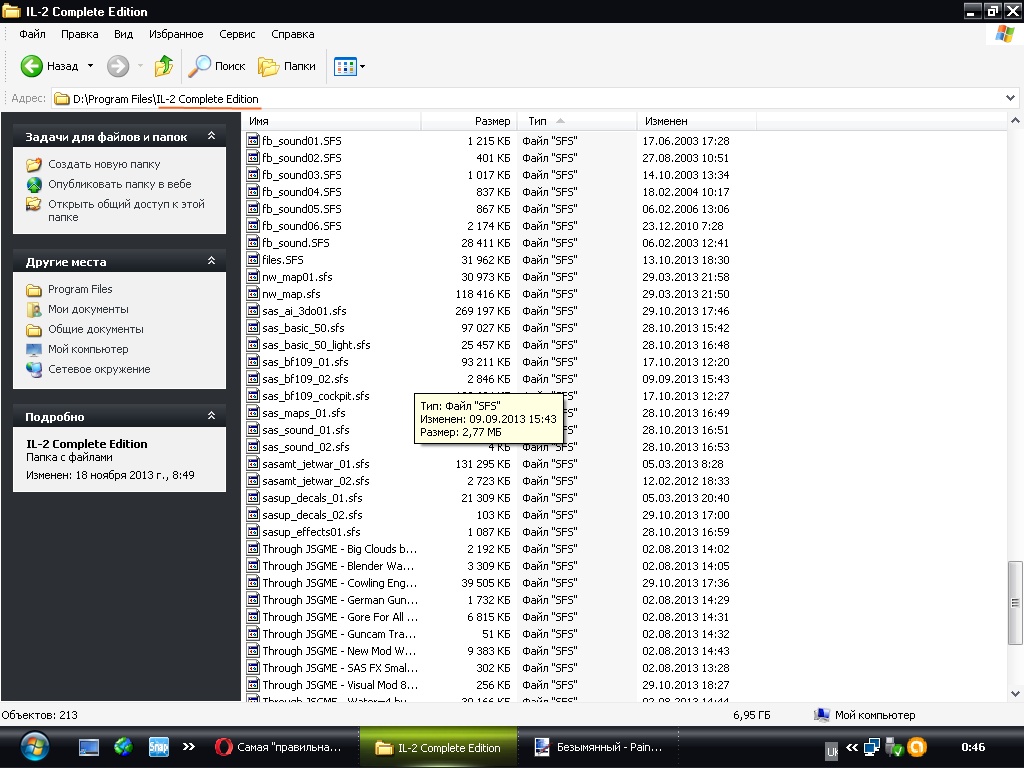The height and width of the screenshot is (768, 1024).
Task: Select sas_sound_02.sfs file name
Action: (306, 447)
